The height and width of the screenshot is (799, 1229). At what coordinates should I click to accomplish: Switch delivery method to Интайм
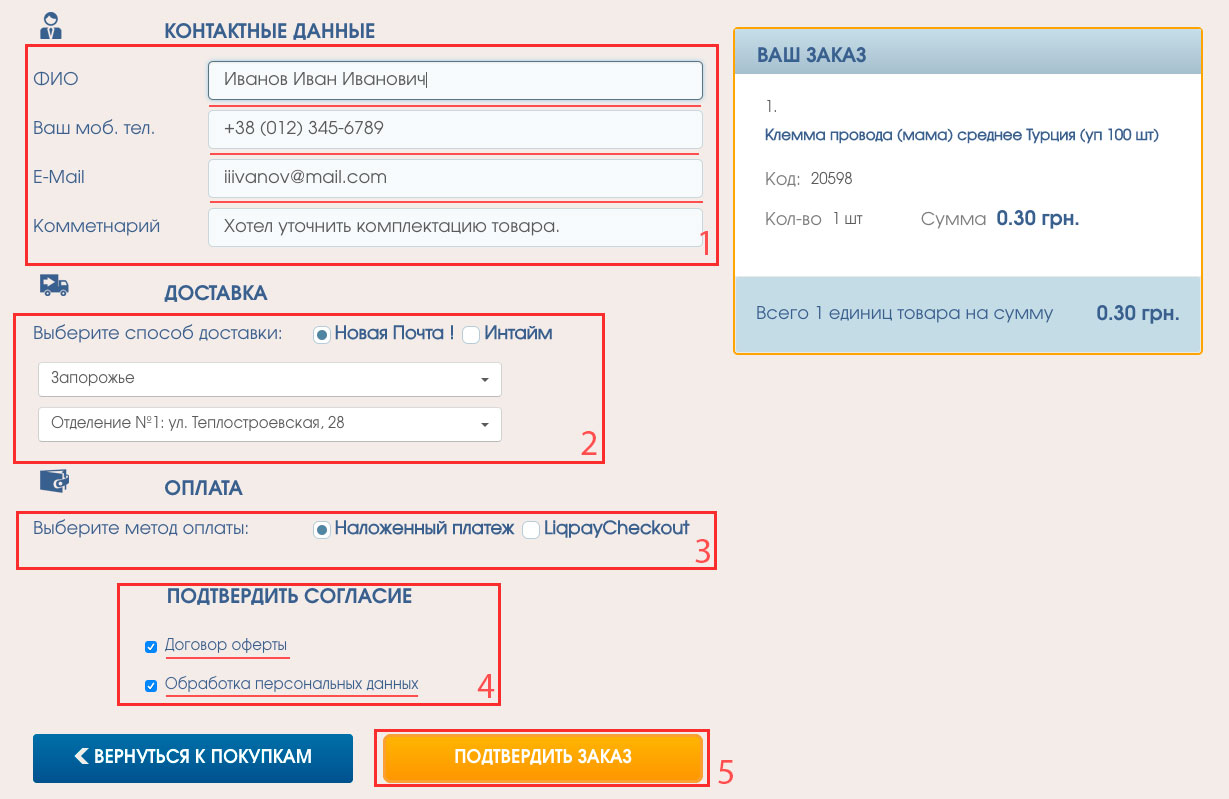tap(470, 334)
